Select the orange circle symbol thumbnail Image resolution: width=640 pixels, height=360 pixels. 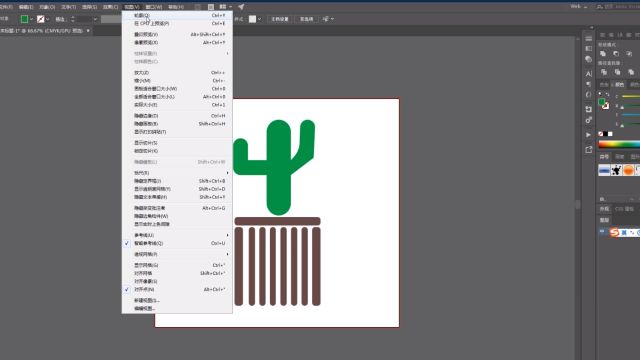[x=629, y=170]
